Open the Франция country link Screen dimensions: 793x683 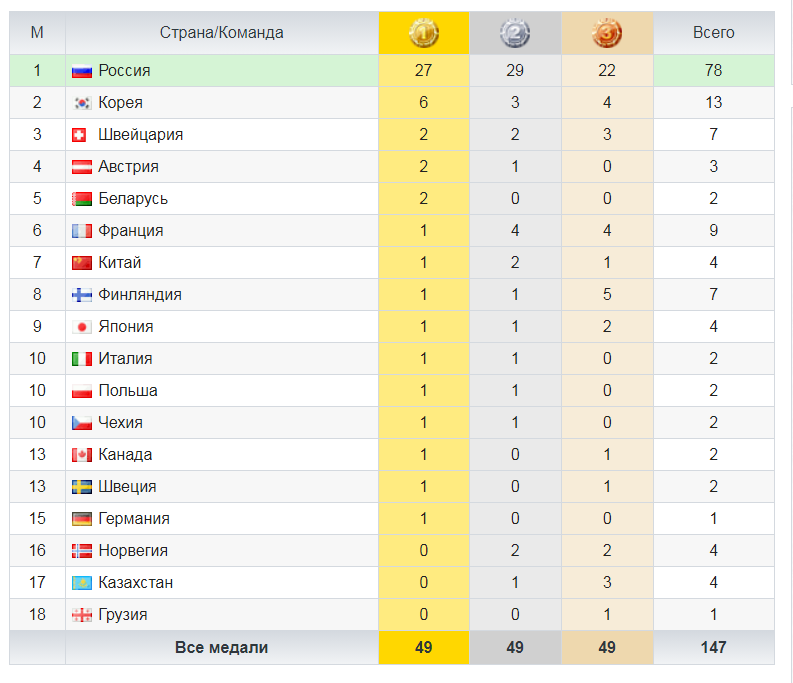(130, 231)
